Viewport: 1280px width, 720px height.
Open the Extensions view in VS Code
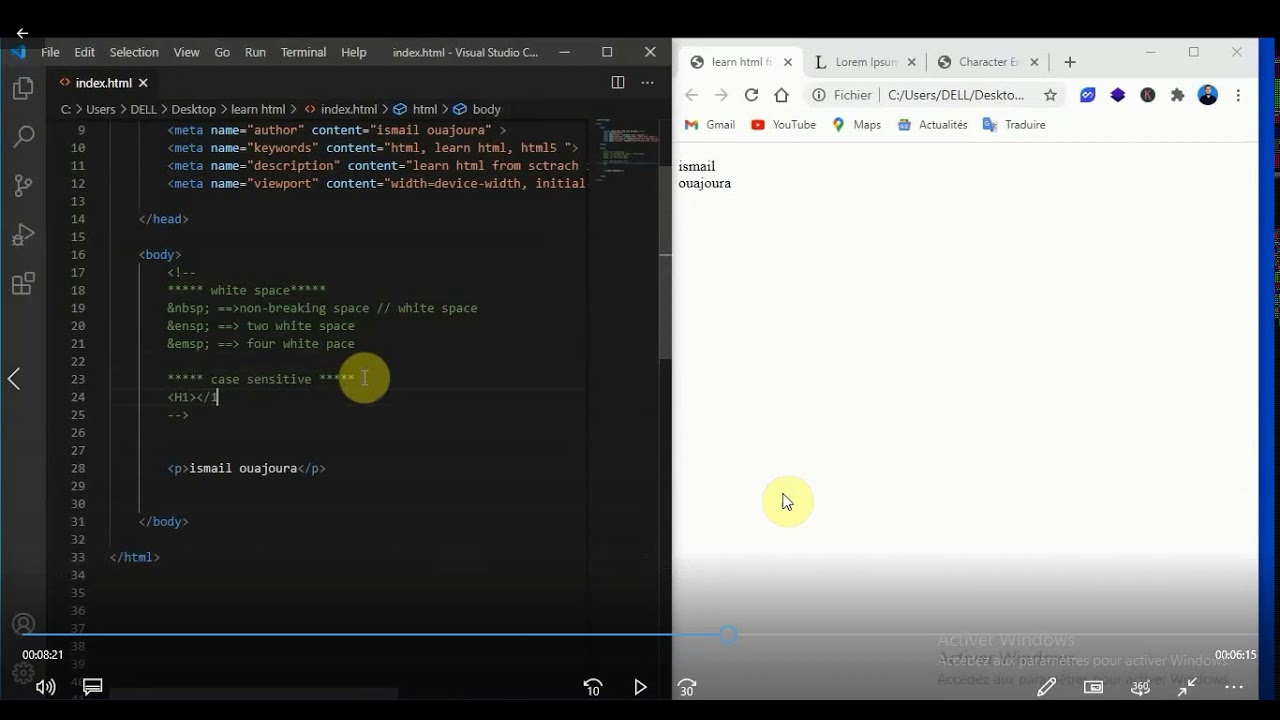[23, 284]
